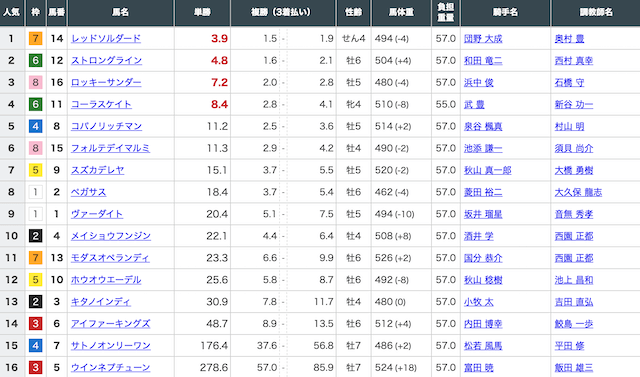Open horse link ストロングライン
The width and height of the screenshot is (640, 377).
(x=106, y=61)
